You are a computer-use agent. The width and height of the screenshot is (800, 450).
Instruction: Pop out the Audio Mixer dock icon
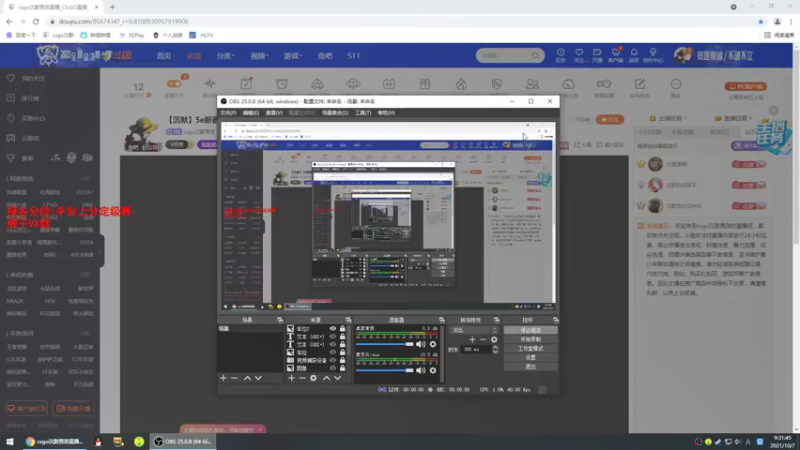[441, 320]
